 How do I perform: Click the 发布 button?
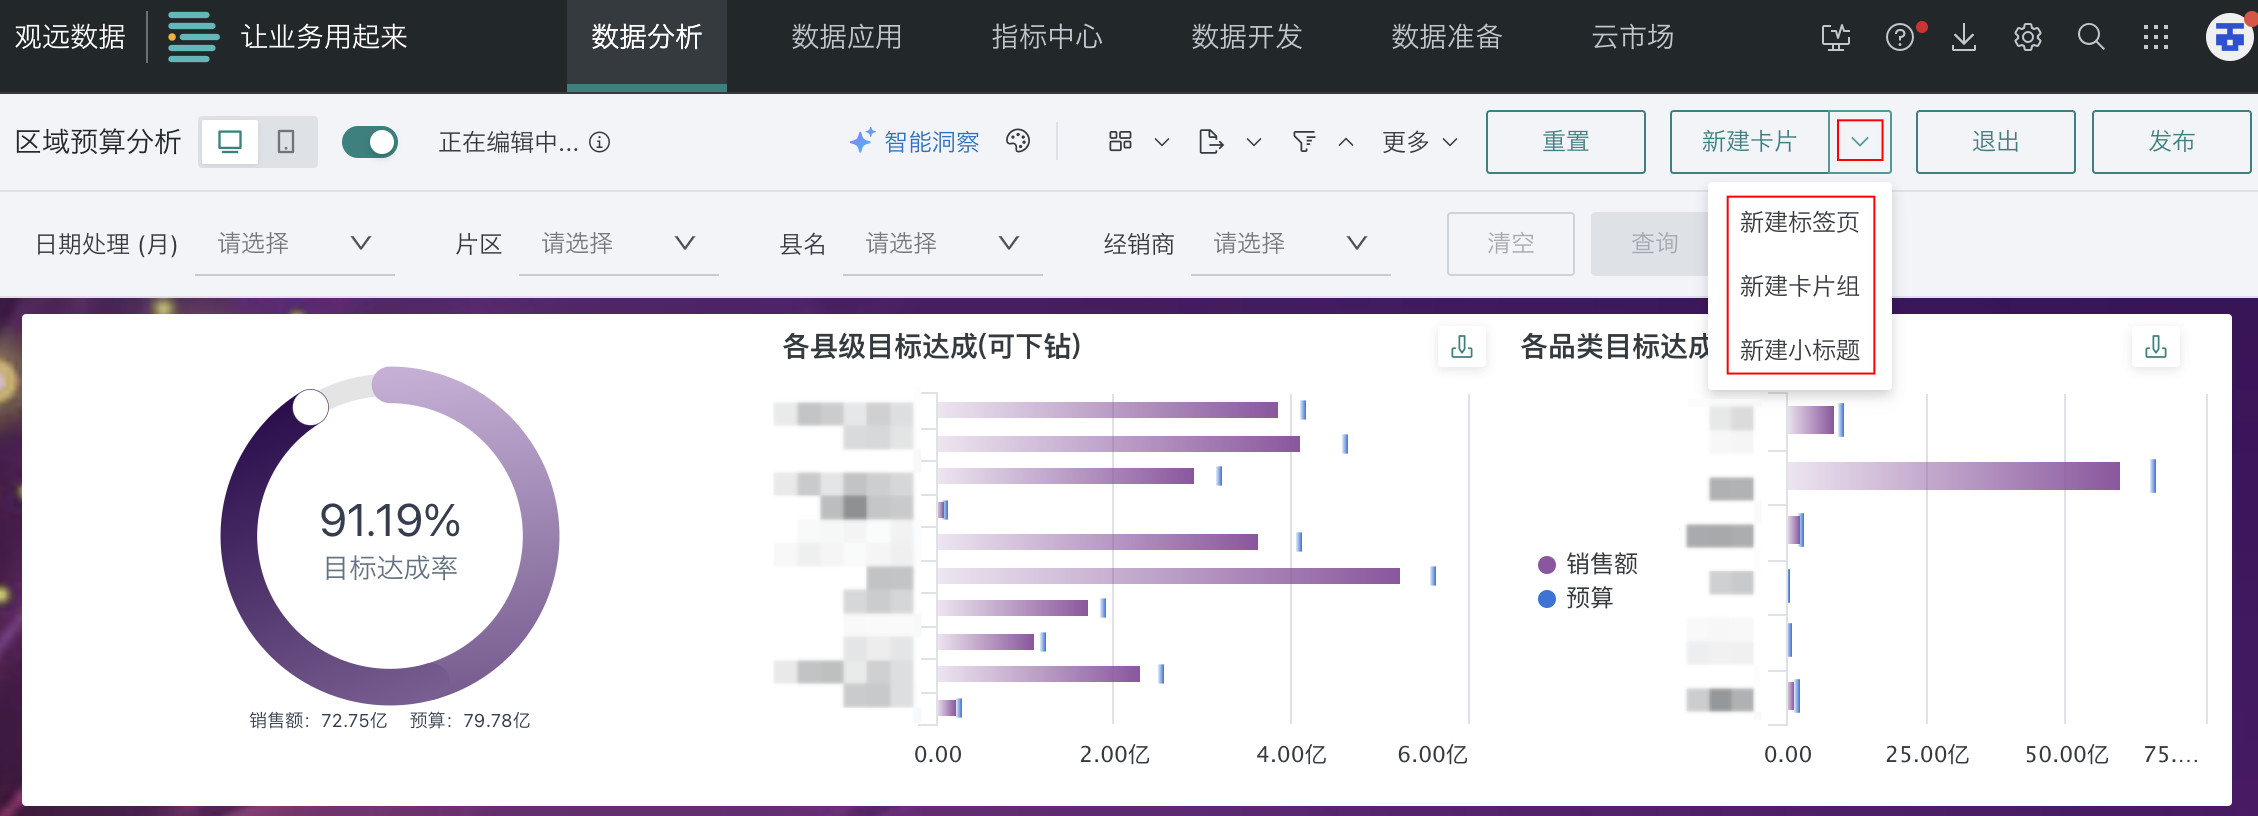pyautogui.click(x=2171, y=142)
